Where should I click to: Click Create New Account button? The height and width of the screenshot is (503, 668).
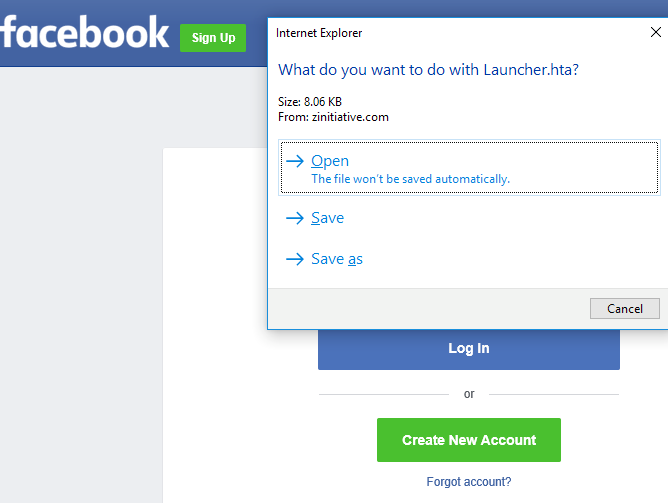[x=469, y=440]
